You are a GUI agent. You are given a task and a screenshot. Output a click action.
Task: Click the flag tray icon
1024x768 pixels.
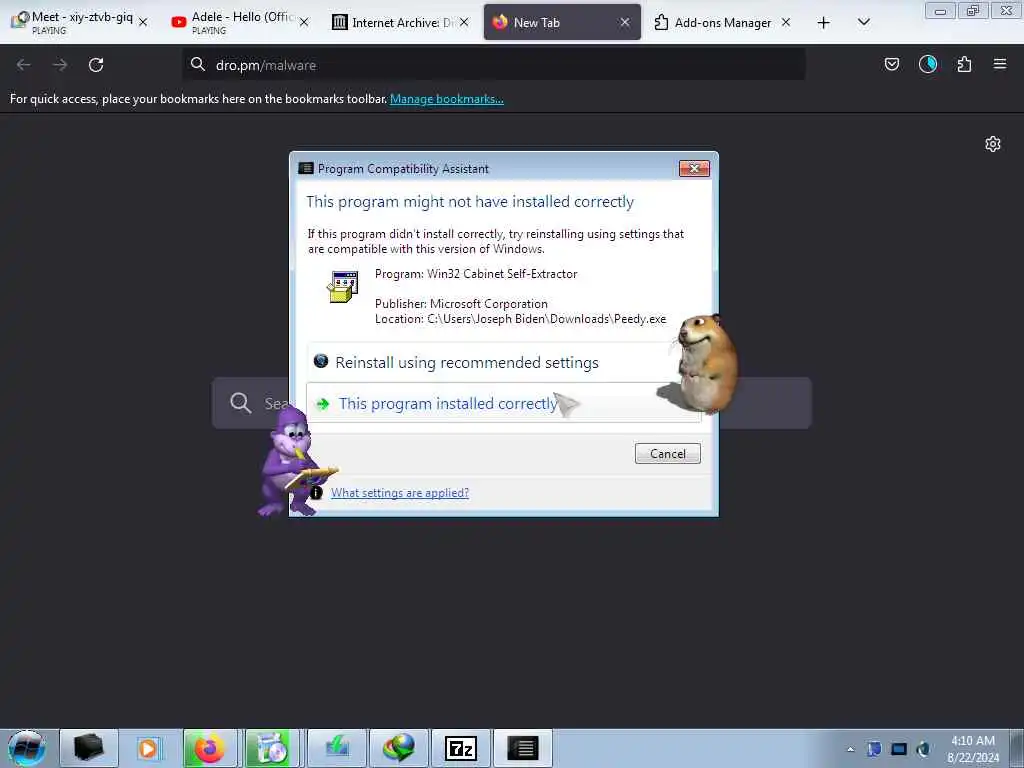pos(874,749)
